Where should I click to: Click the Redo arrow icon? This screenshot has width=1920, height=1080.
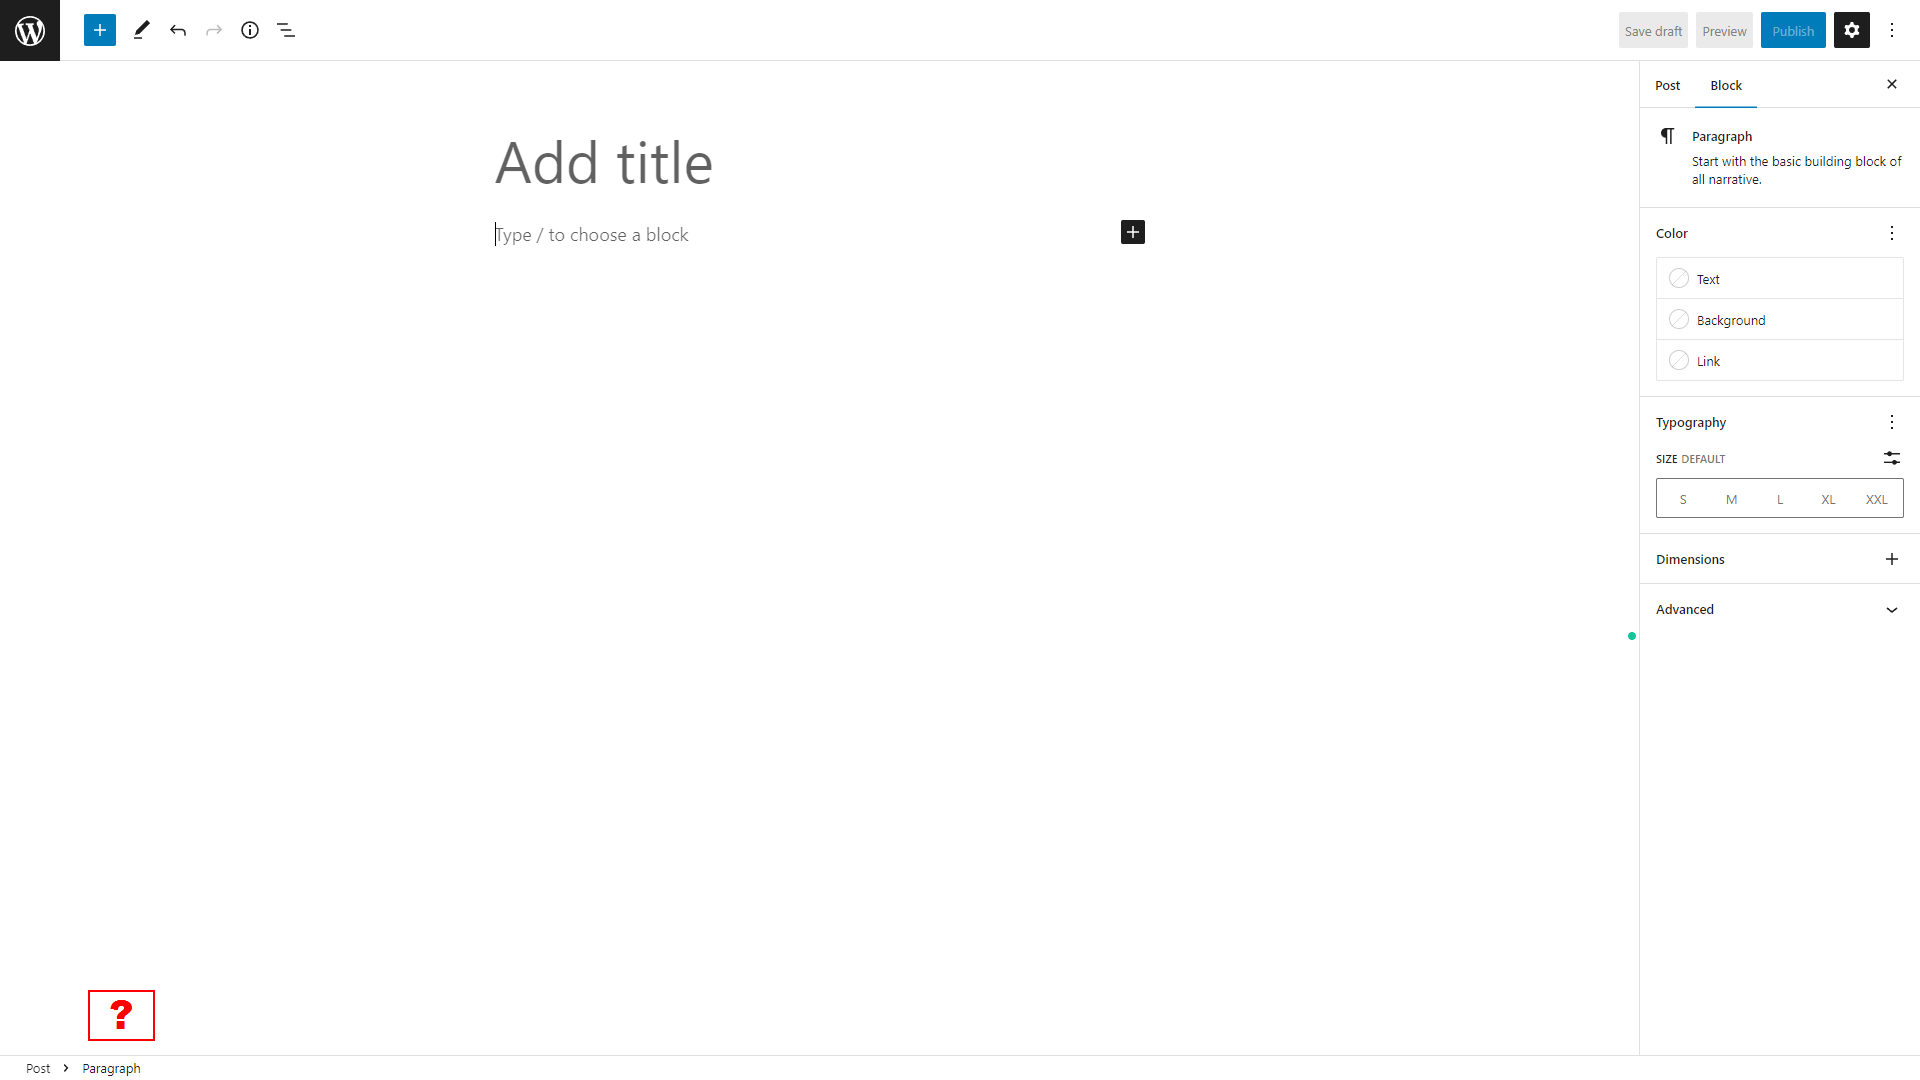pos(214,29)
